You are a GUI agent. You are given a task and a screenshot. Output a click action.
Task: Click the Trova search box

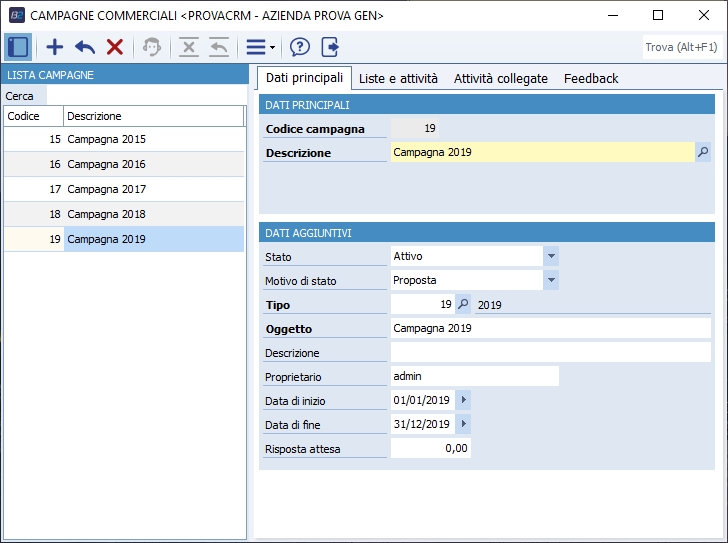(x=681, y=47)
